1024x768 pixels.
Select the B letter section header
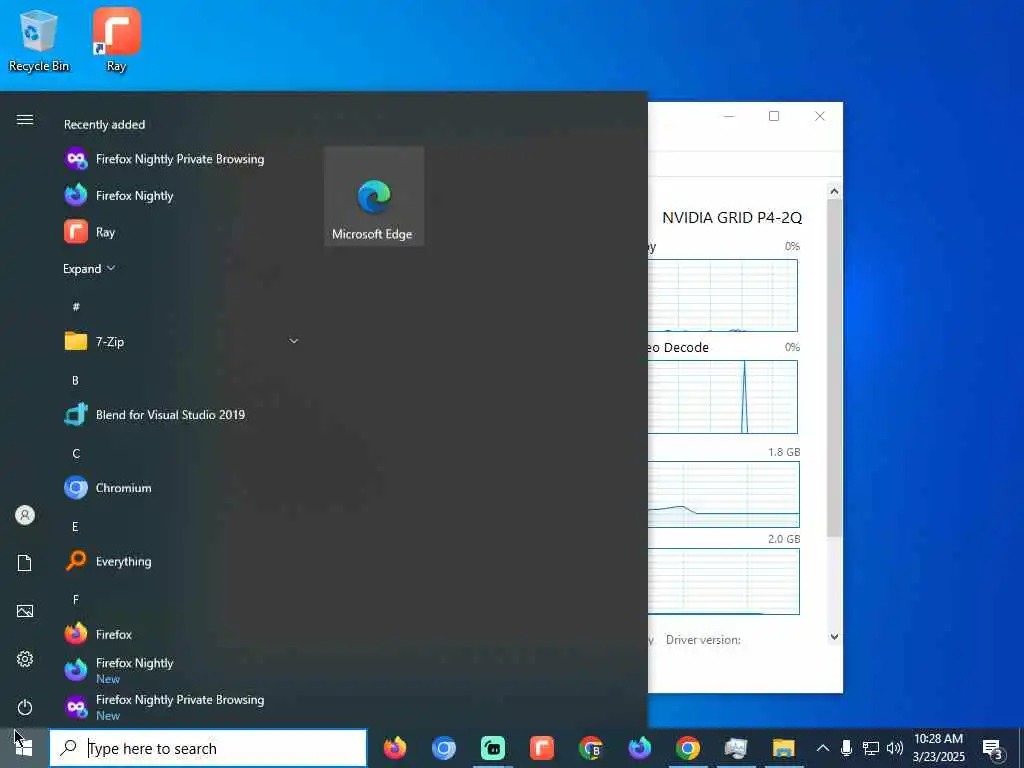(75, 380)
